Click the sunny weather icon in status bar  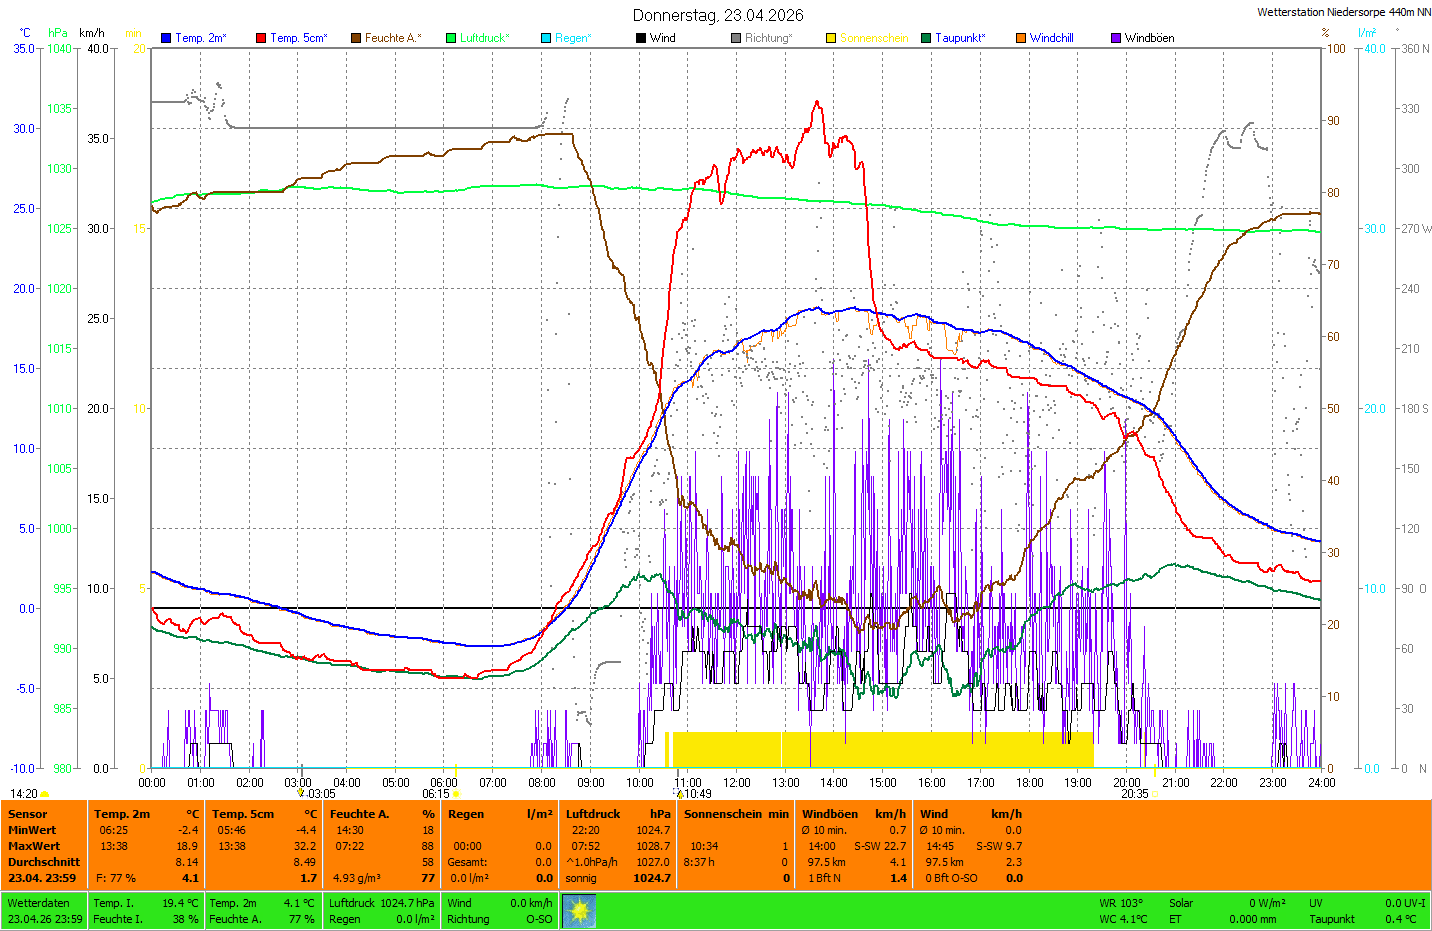pos(579,911)
